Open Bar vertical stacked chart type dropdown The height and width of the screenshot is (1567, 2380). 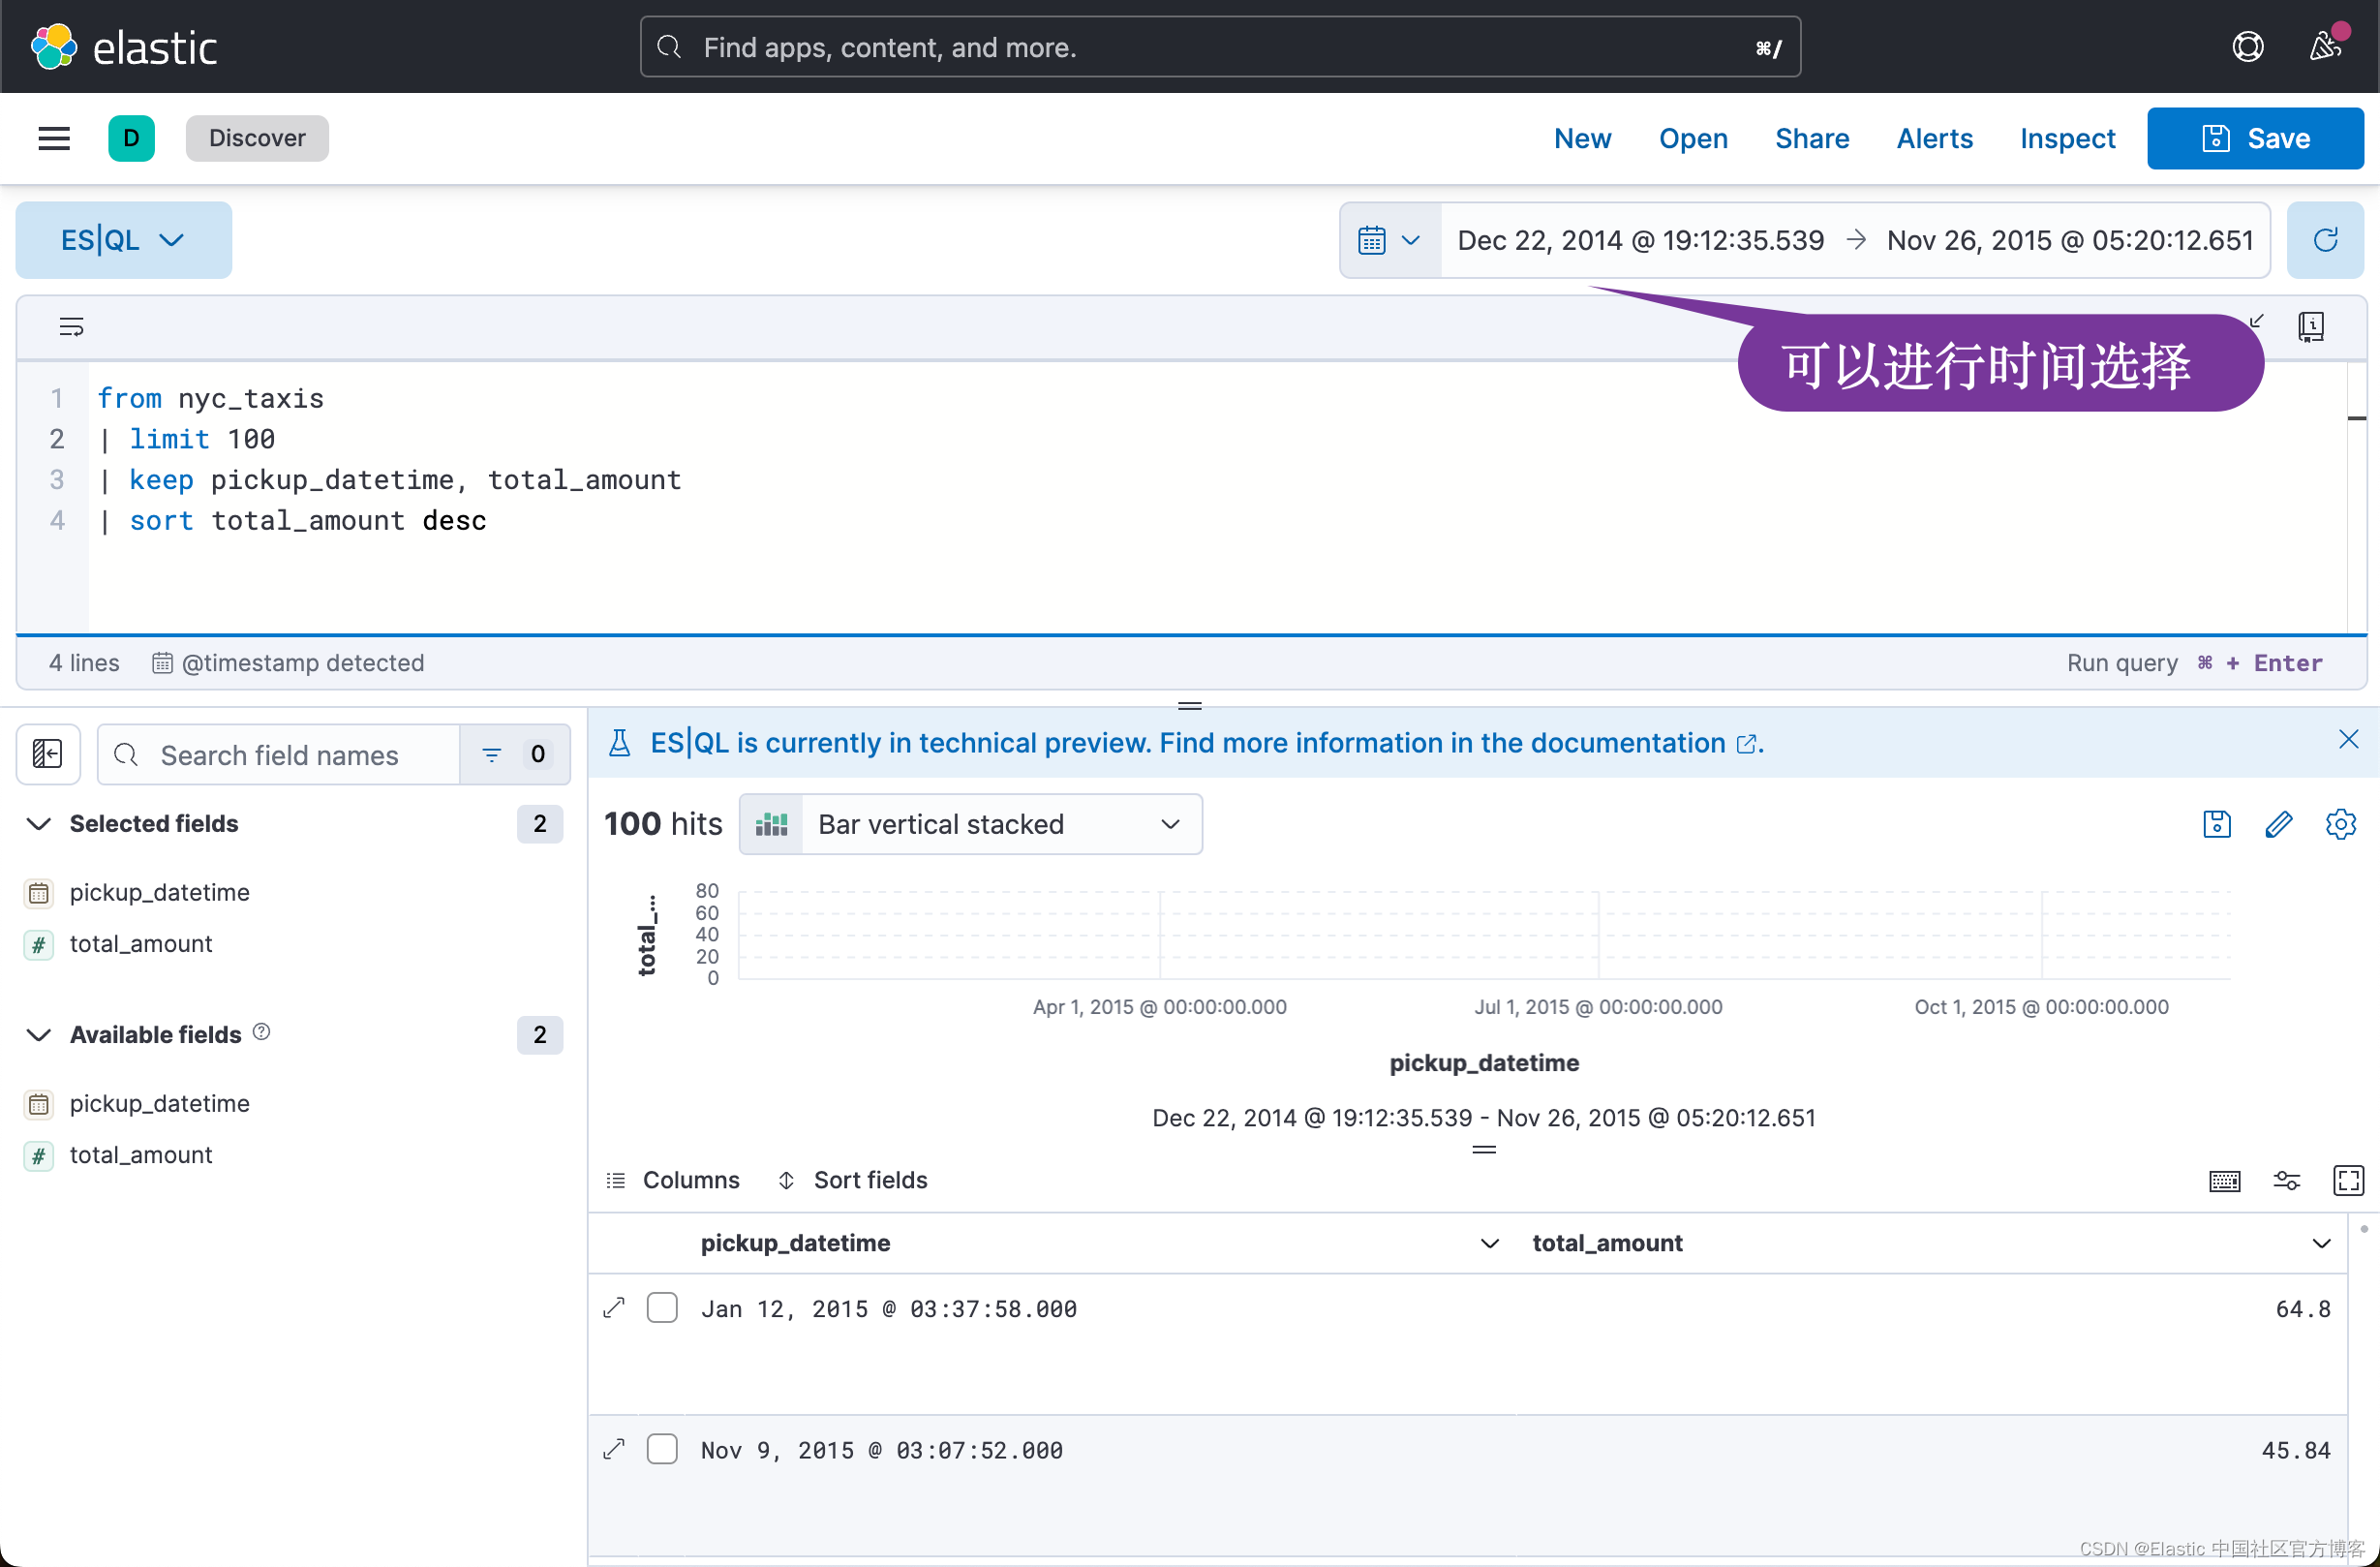970,824
